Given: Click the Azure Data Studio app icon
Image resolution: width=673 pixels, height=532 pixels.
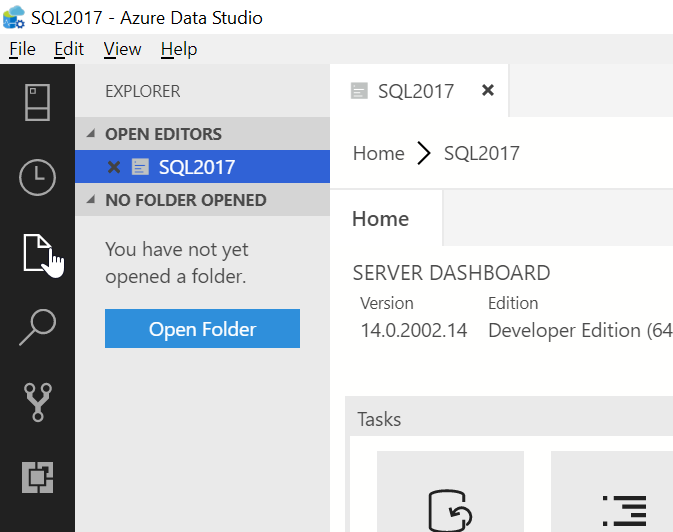Looking at the screenshot, I should 14,17.
